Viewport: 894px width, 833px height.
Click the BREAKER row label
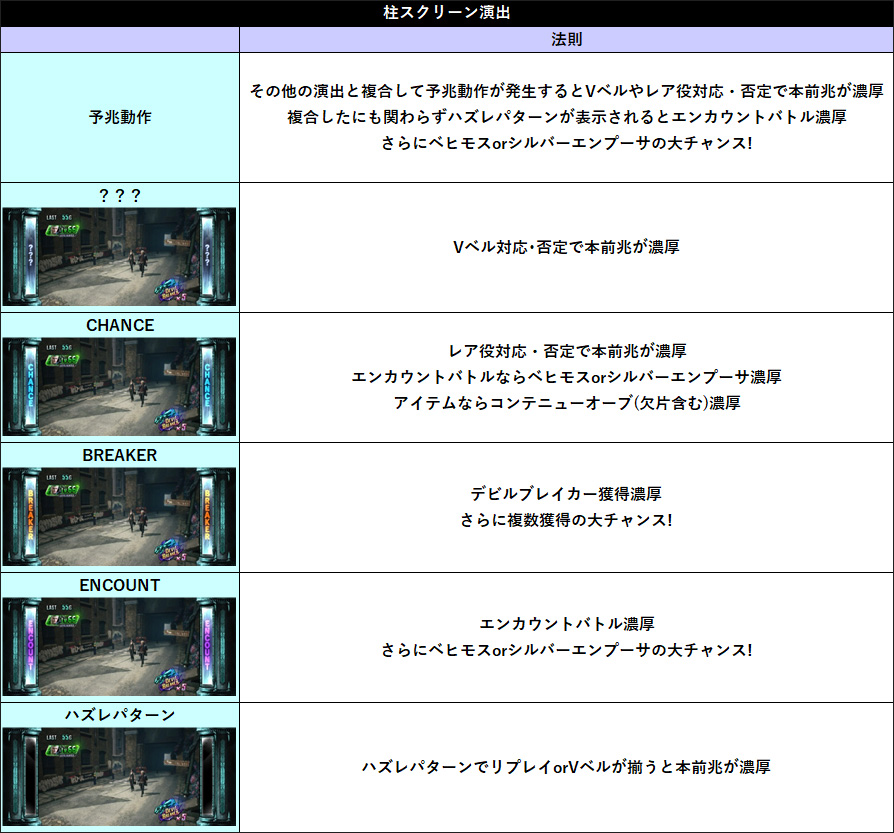(x=120, y=455)
